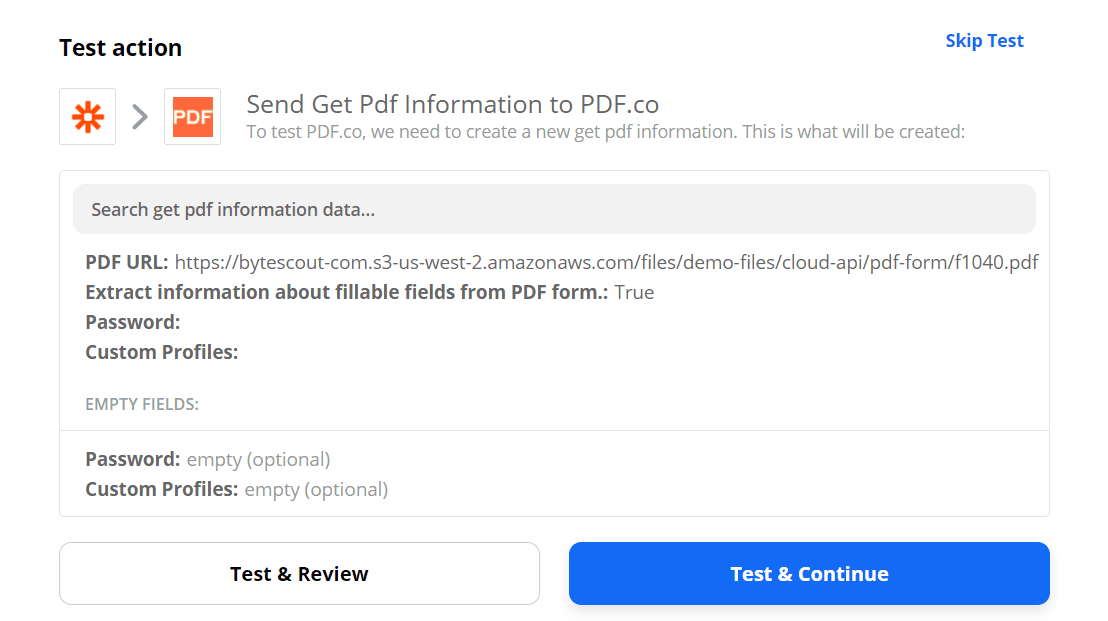Click the search get pdf information field

point(554,209)
